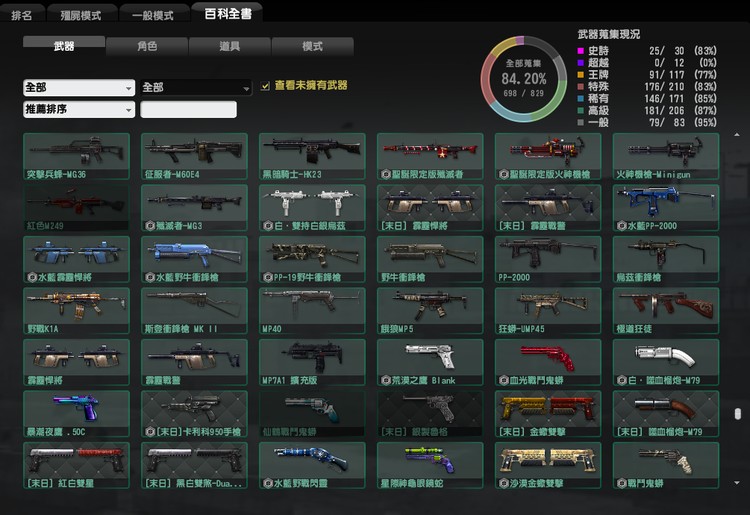Screen dimensions: 750x515
Task: Open the 模式 category tab
Action: 312,46
